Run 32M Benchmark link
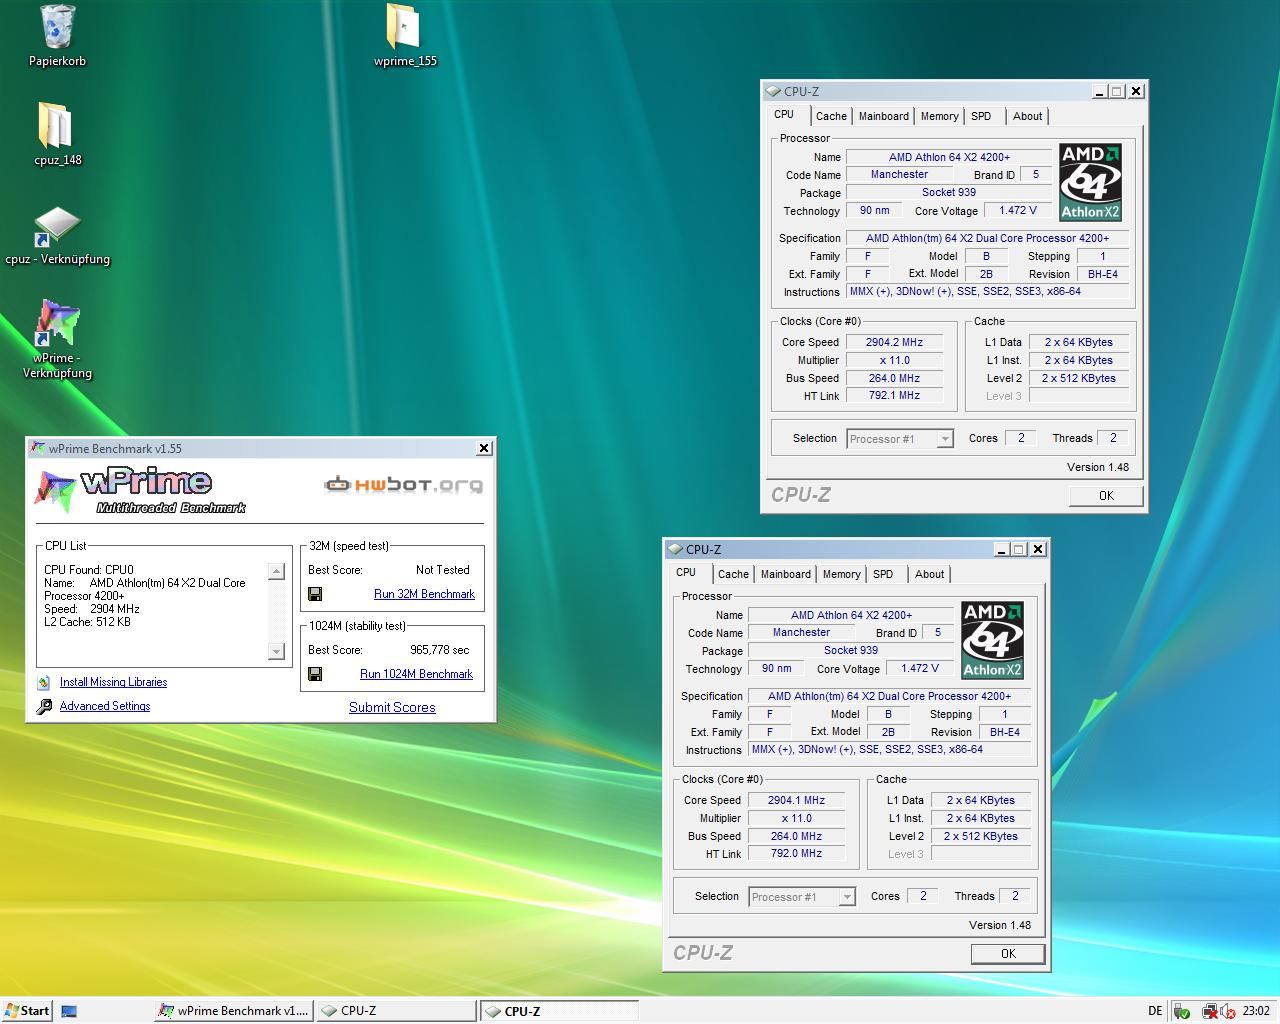Image resolution: width=1280 pixels, height=1024 pixels. (x=424, y=594)
